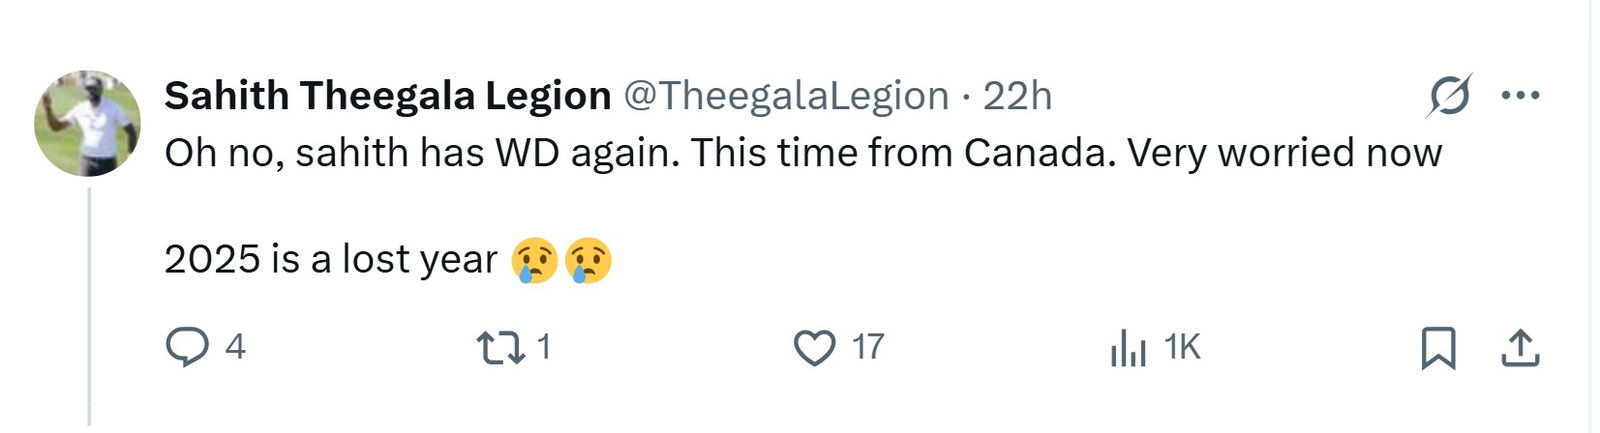Viewport: 1600px width, 433px height.
Task: Click the tweet text about WD from Canada
Action: [x=802, y=153]
